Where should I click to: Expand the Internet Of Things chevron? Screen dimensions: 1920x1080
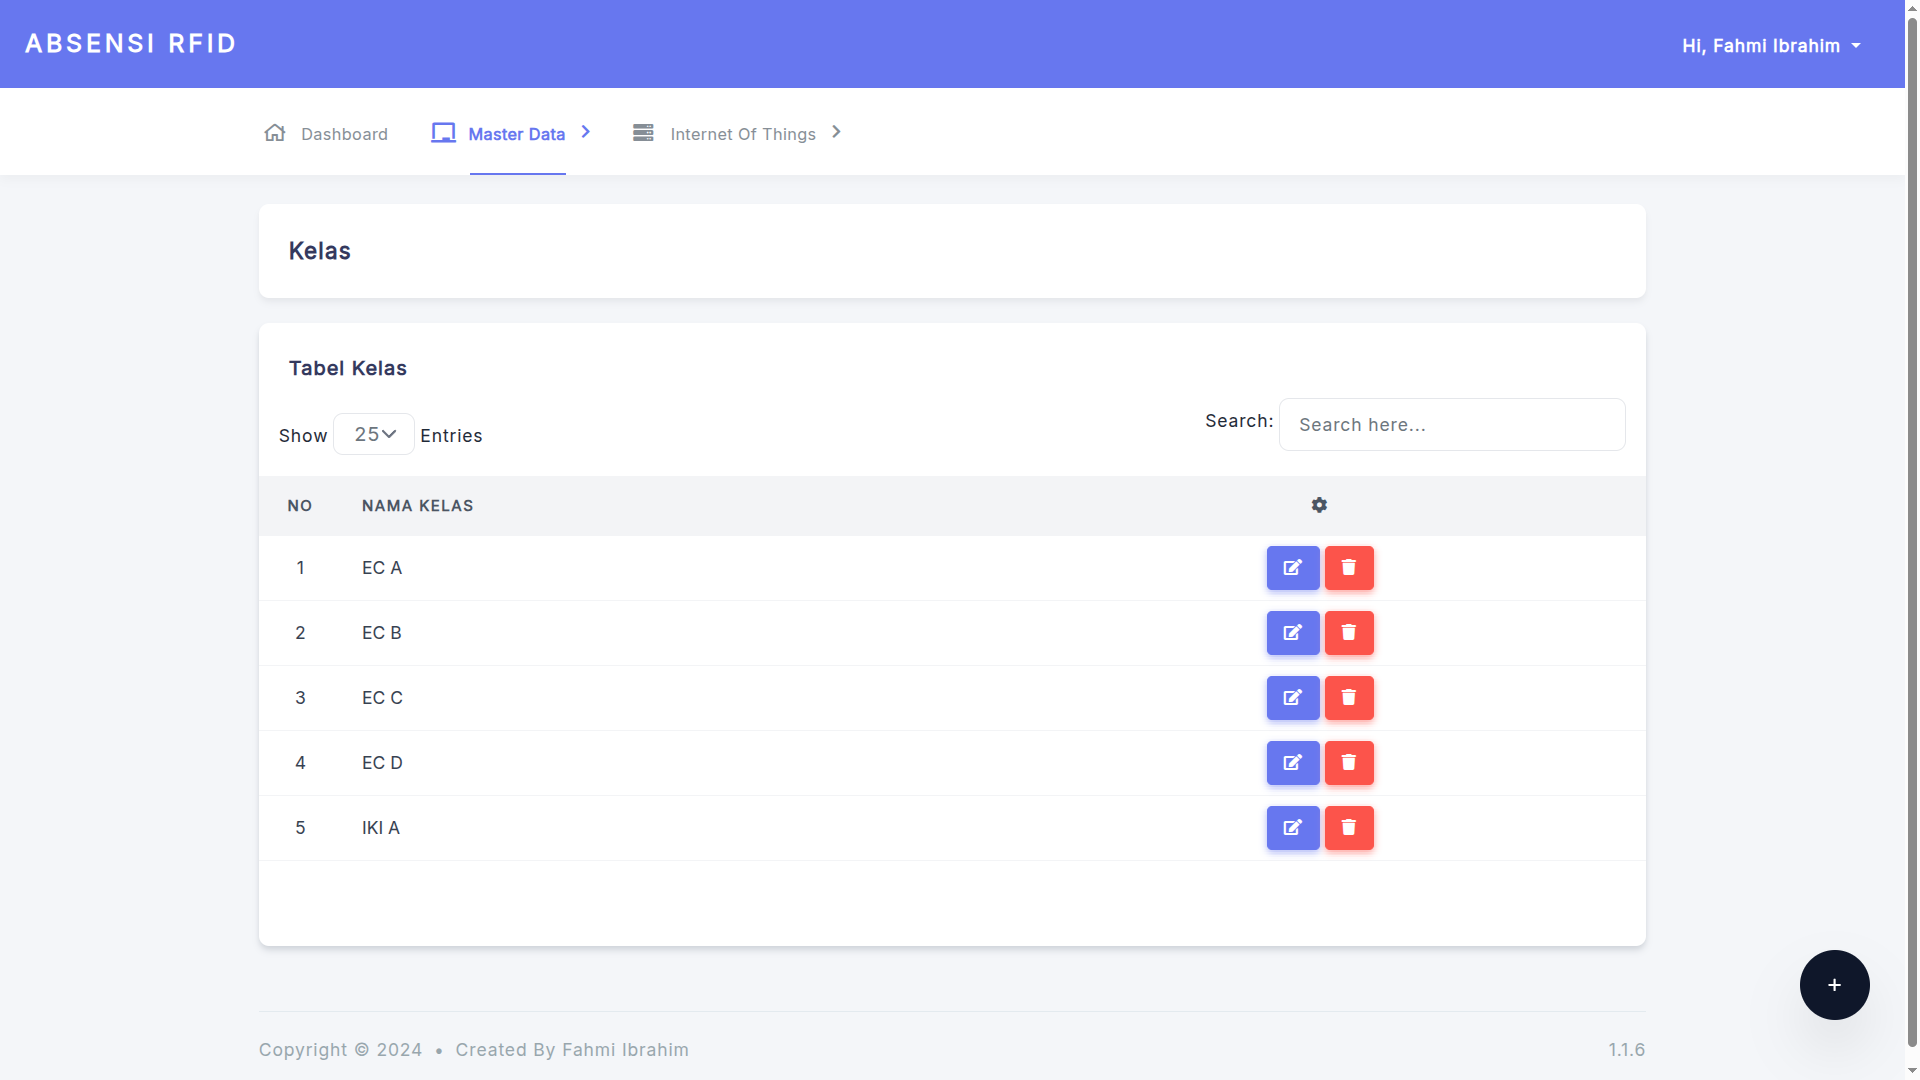click(837, 132)
